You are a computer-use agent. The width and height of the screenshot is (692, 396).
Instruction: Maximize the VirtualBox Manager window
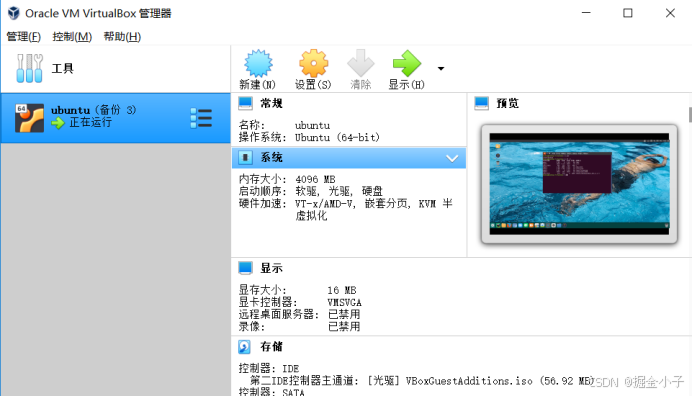628,13
